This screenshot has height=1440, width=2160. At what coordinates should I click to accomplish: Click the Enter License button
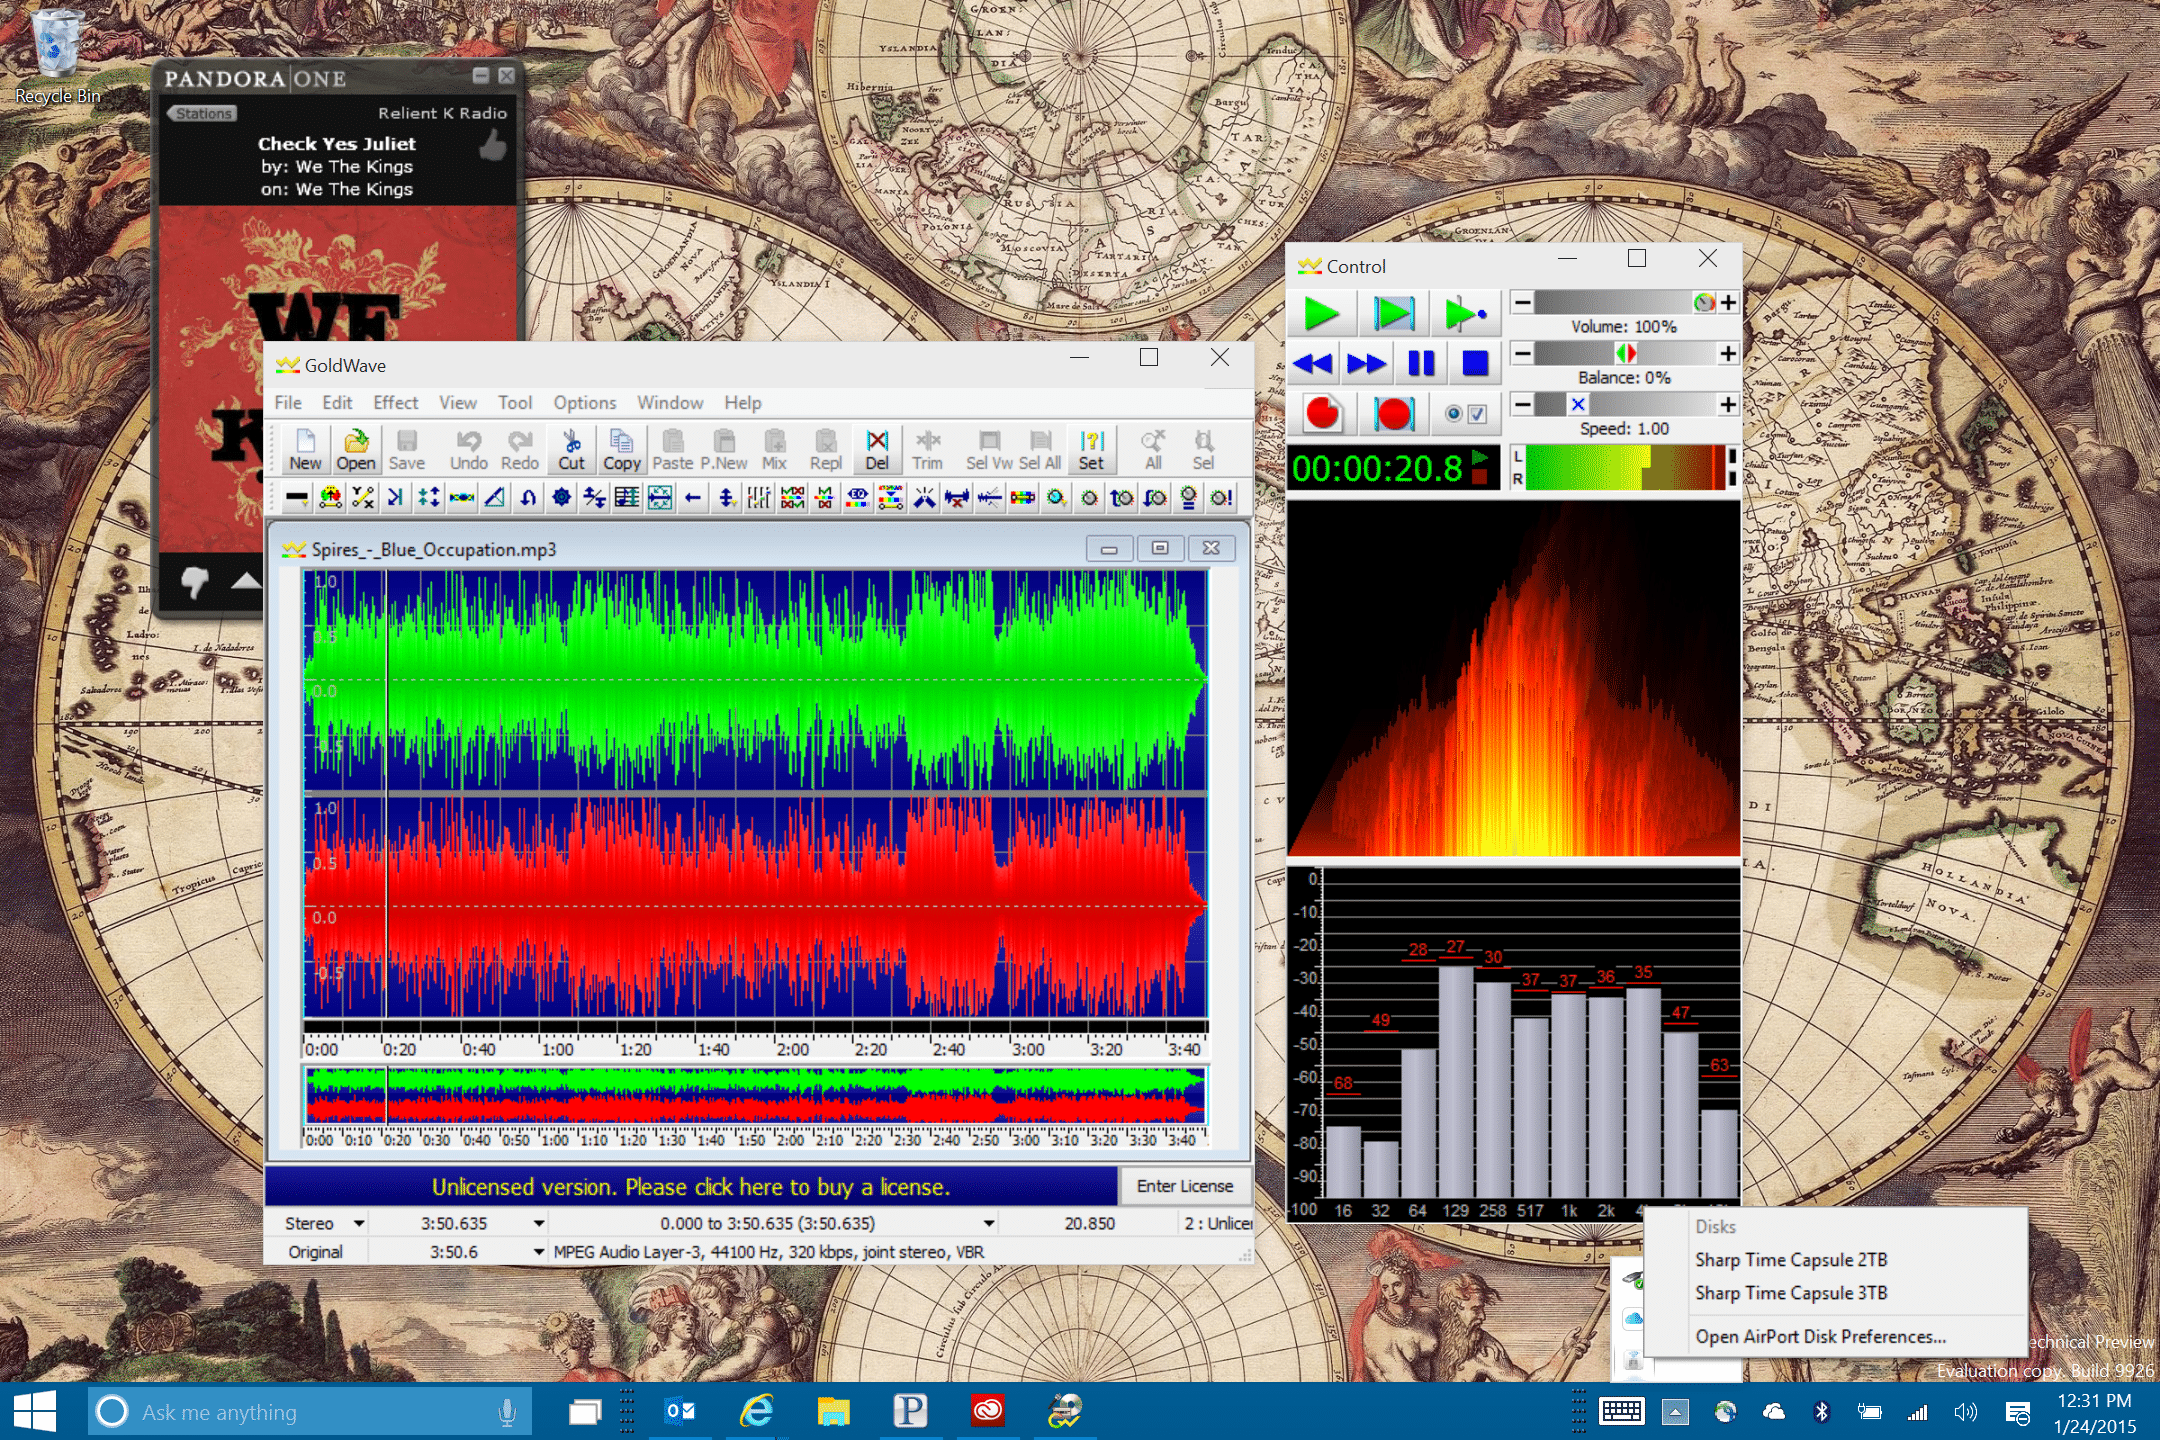(1185, 1186)
